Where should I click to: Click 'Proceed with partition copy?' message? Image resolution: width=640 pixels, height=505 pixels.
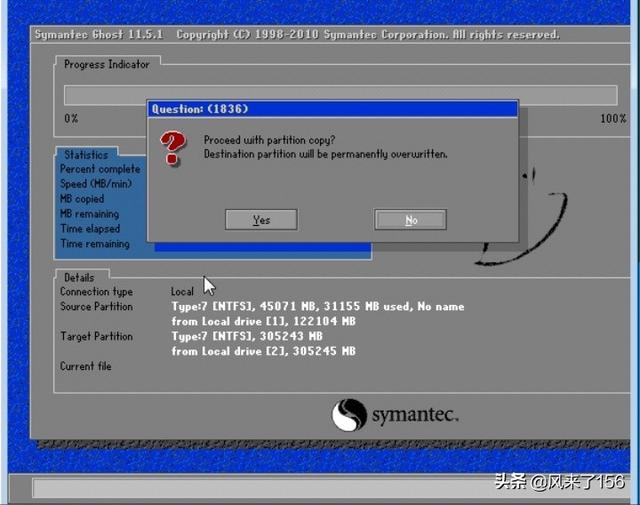pos(269,140)
